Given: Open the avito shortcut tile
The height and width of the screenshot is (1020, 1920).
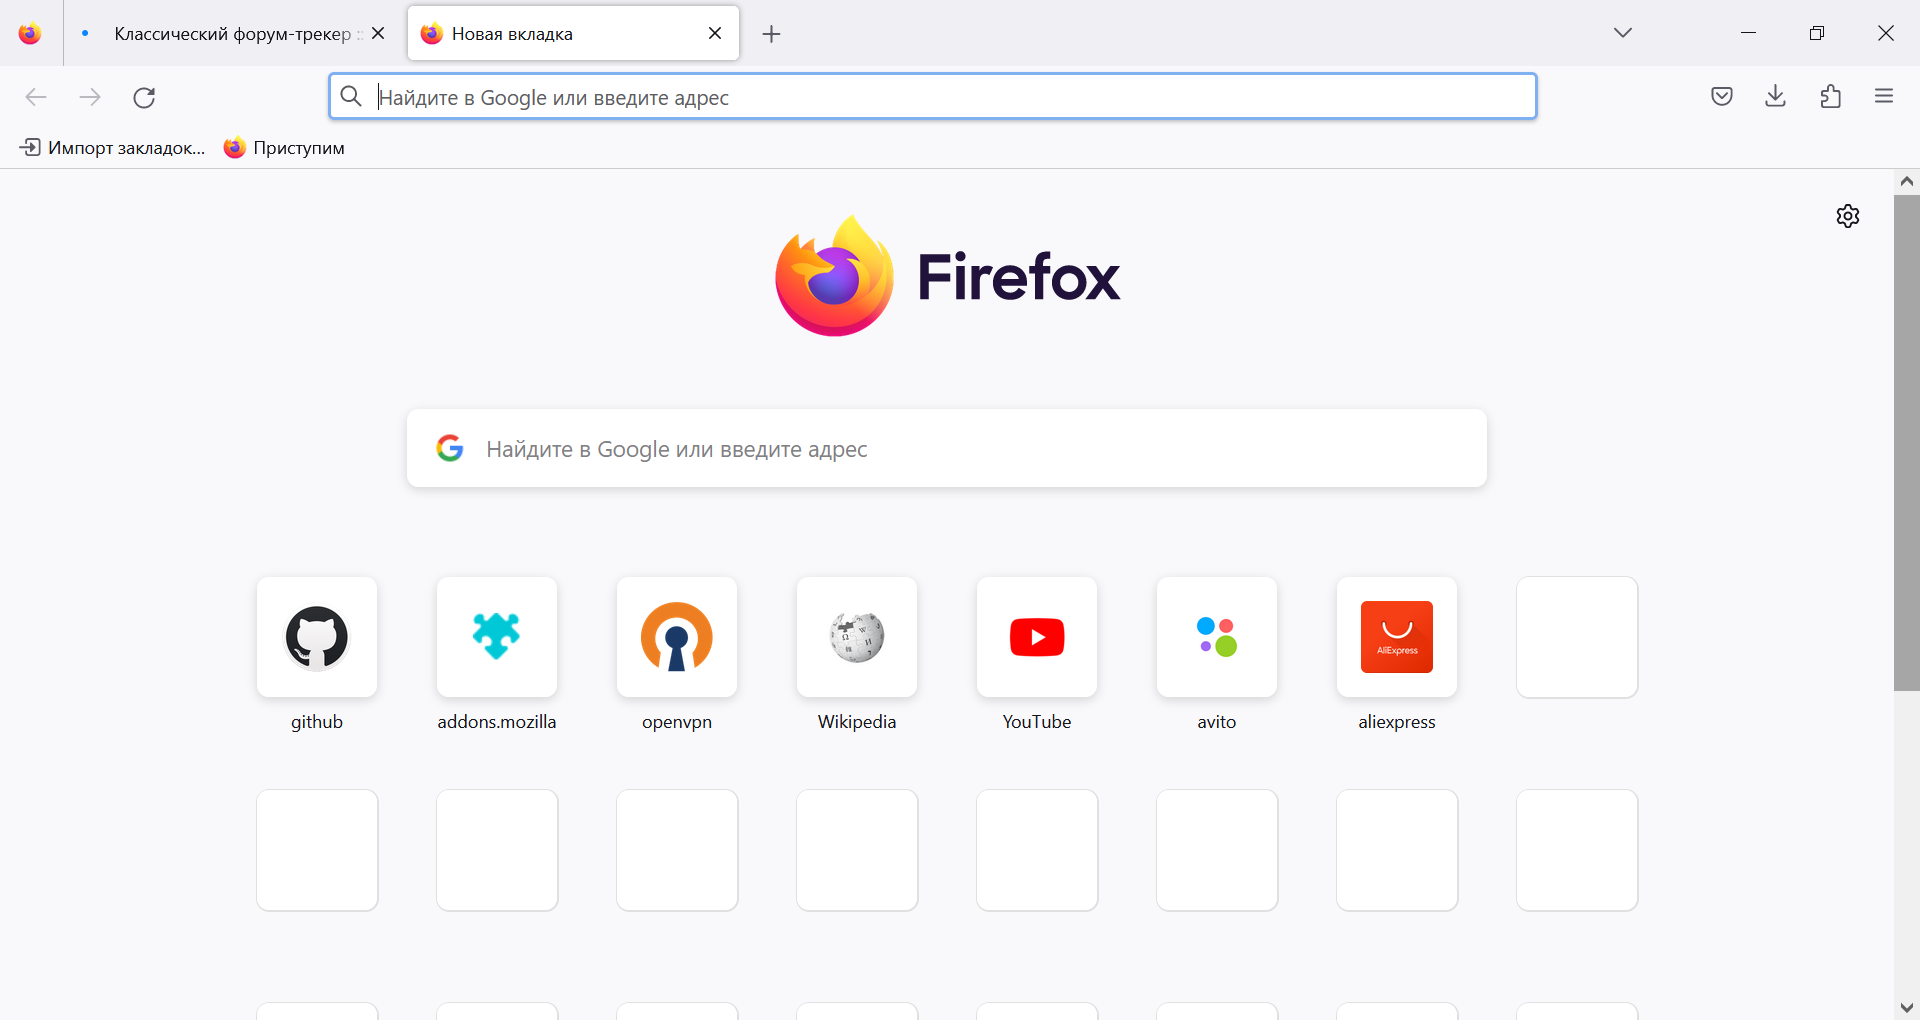Looking at the screenshot, I should click(1217, 637).
